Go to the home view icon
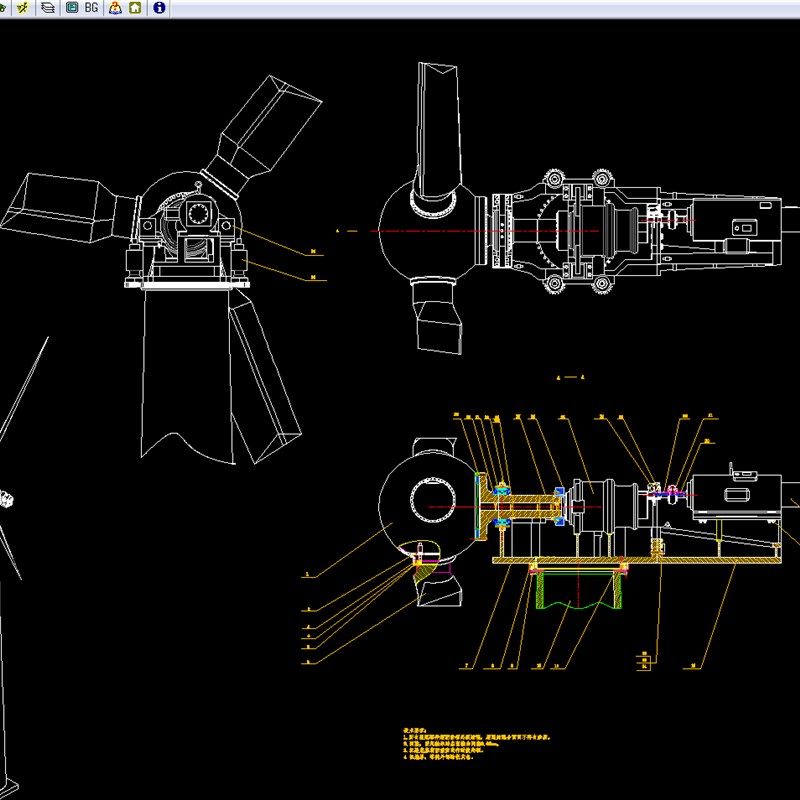The width and height of the screenshot is (800, 800). pyautogui.click(x=135, y=8)
